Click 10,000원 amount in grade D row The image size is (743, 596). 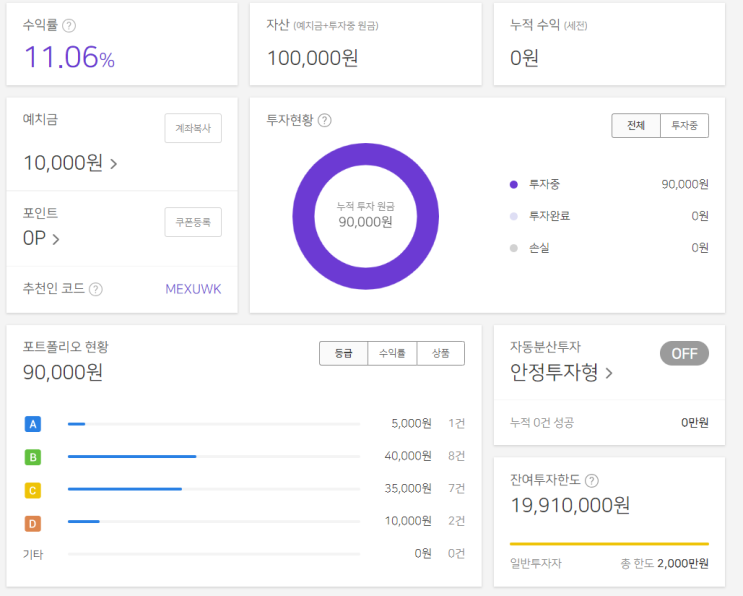click(408, 521)
